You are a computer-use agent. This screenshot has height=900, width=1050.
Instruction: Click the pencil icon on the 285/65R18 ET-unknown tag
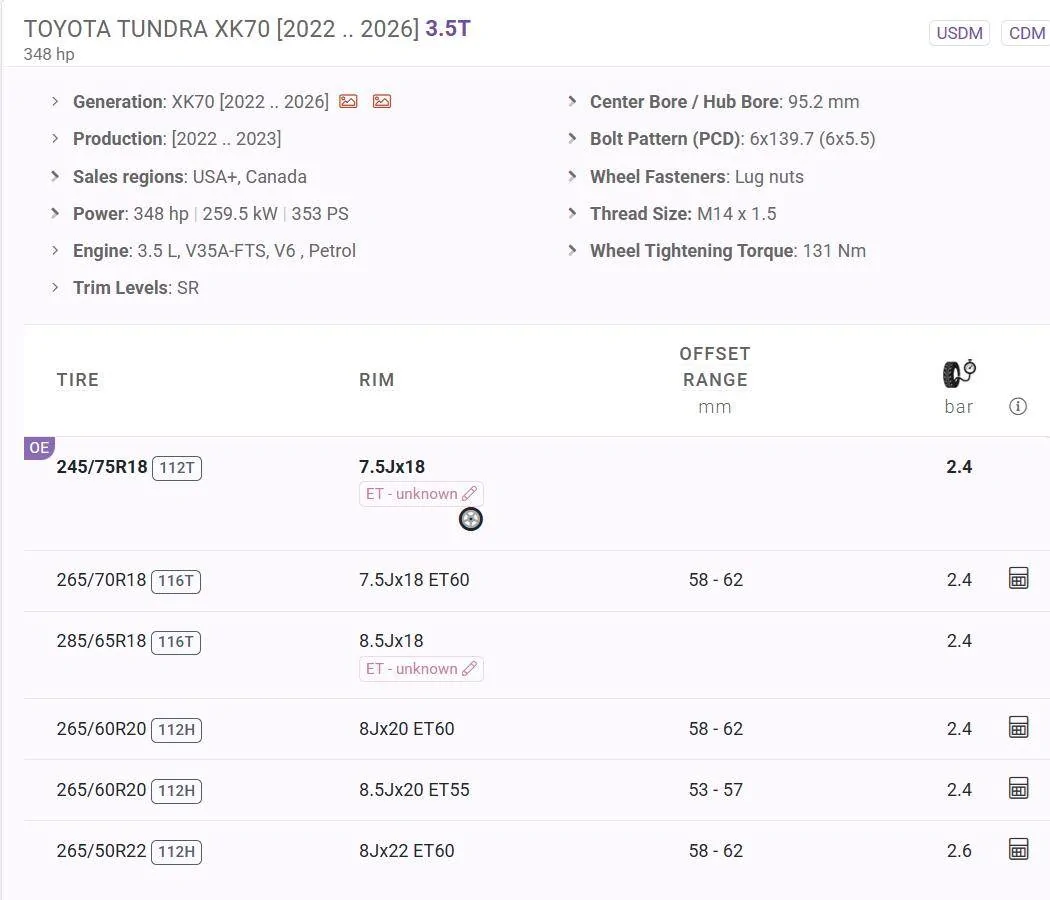[x=469, y=668]
